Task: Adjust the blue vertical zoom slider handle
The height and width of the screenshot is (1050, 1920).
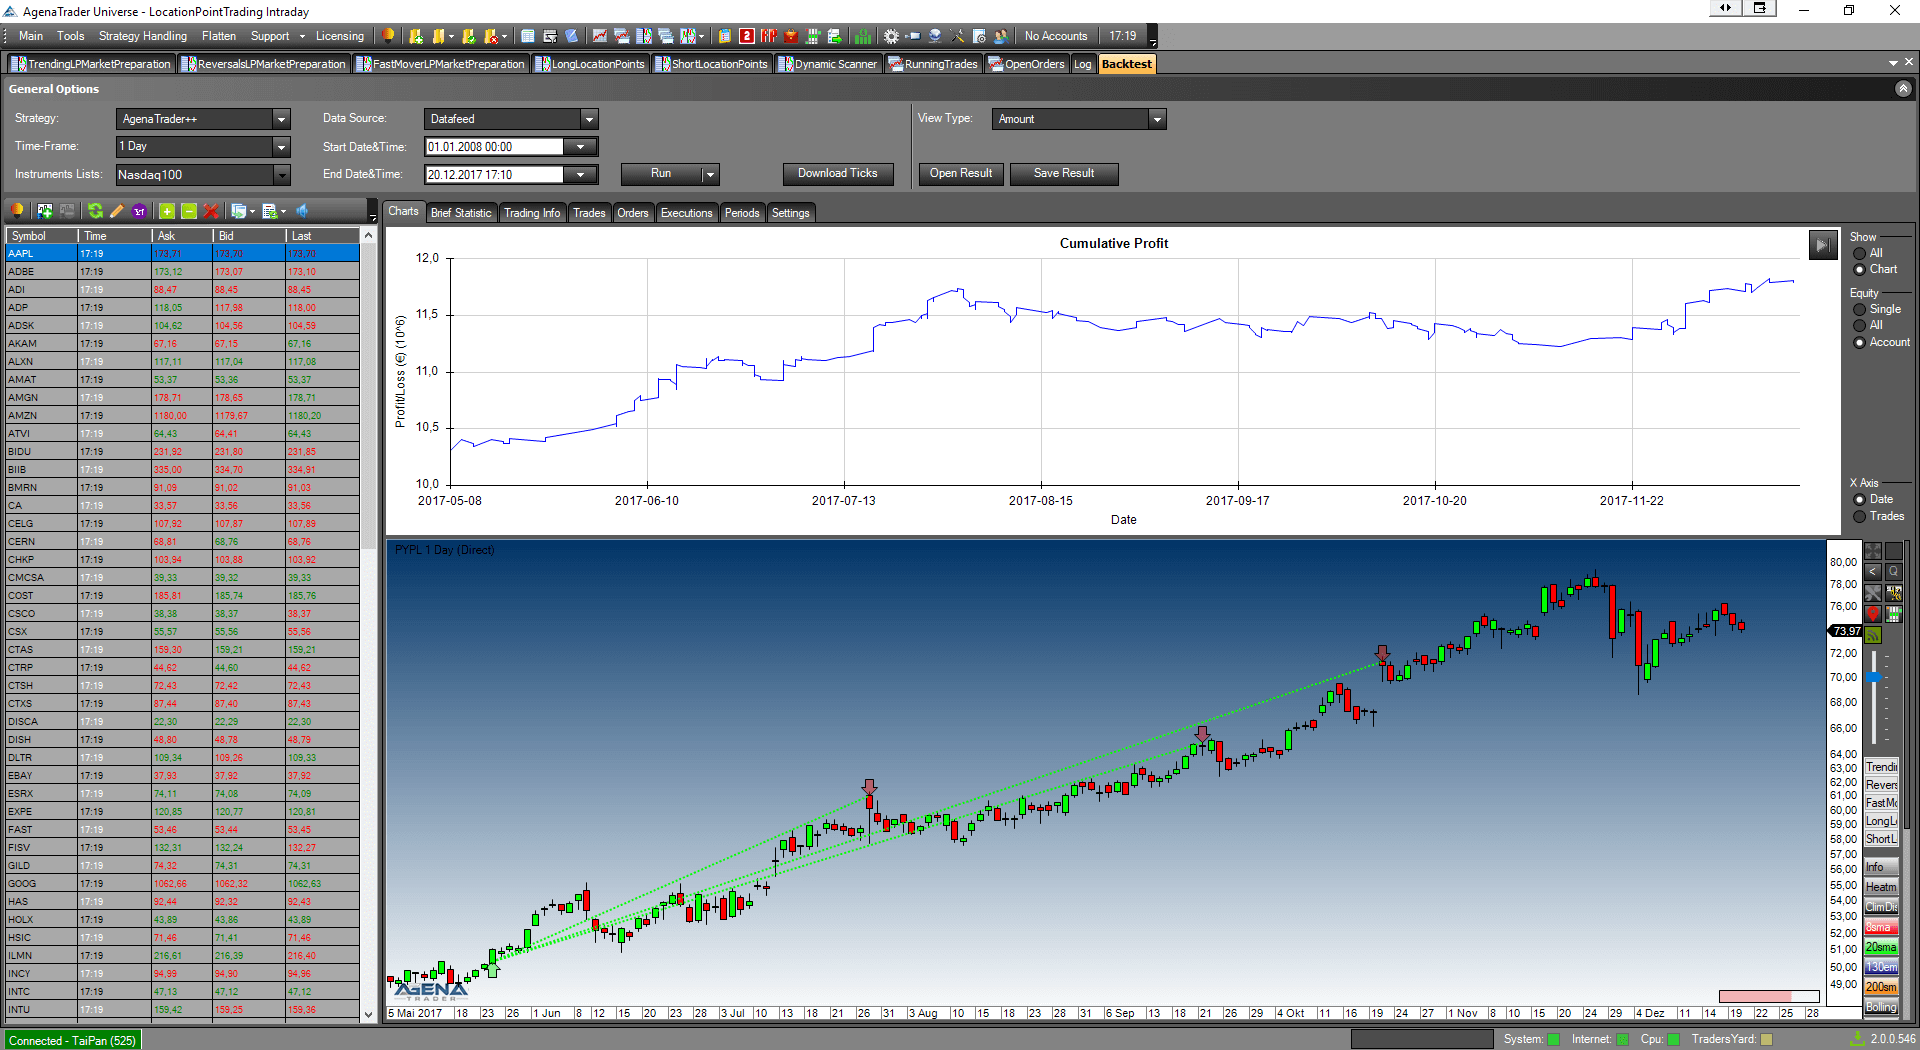Action: (1874, 677)
